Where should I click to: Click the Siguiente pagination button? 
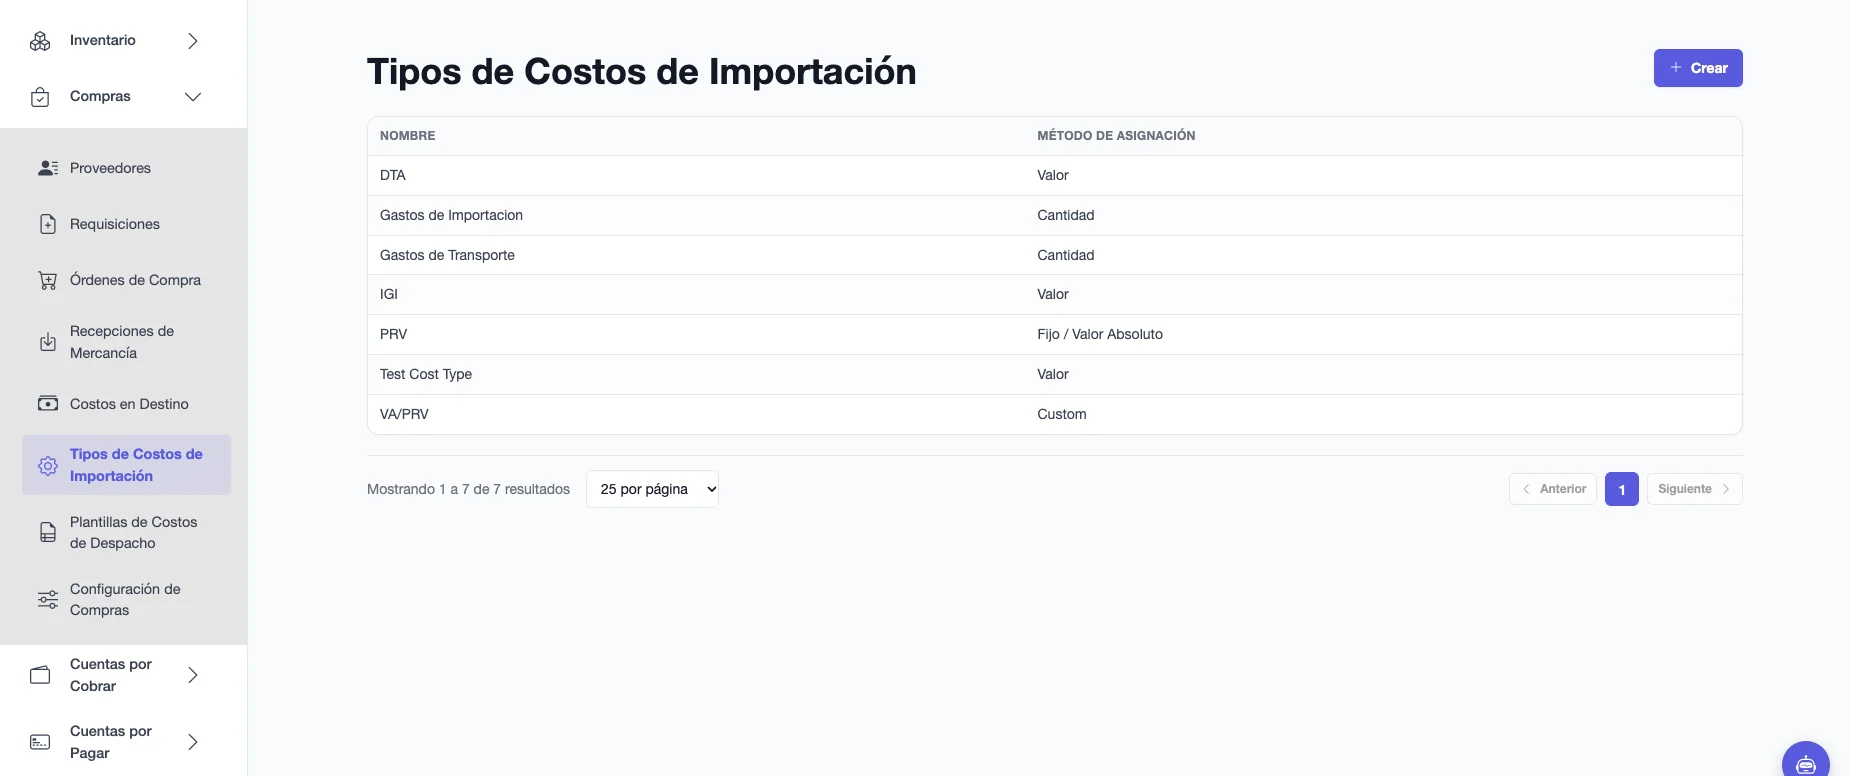click(1695, 489)
